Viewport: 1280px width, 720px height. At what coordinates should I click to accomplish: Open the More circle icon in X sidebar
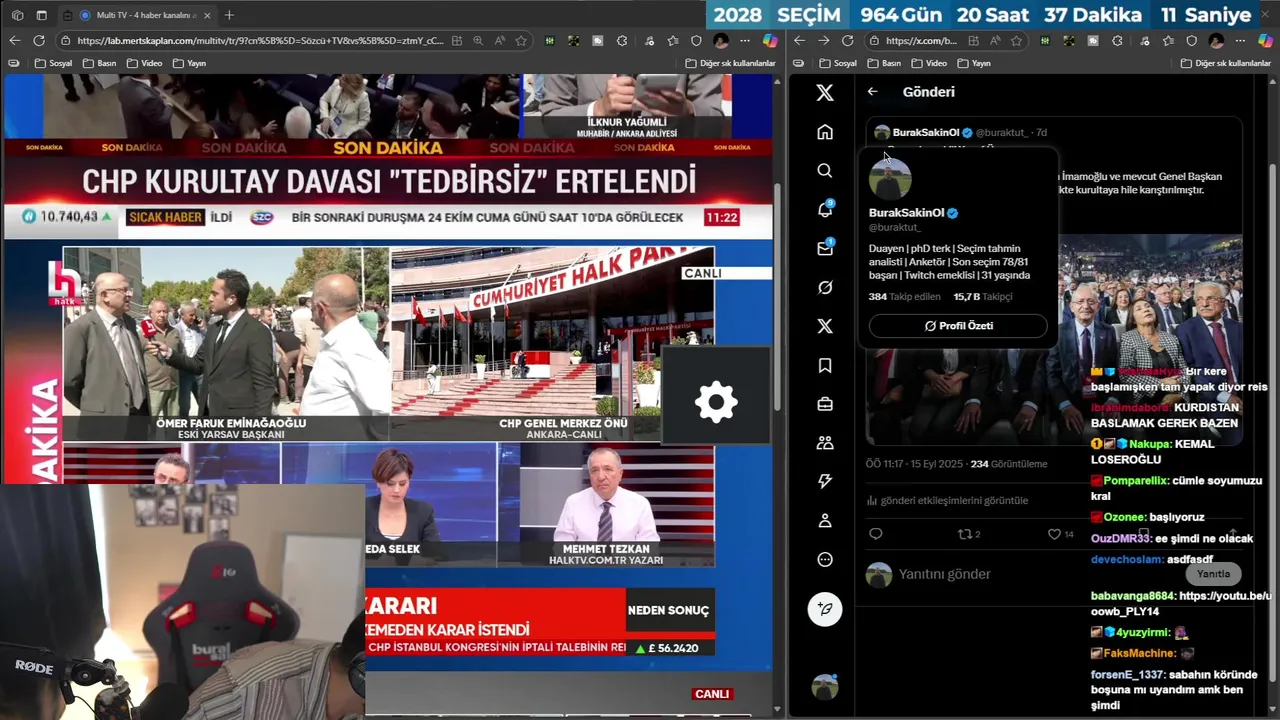tap(825, 560)
